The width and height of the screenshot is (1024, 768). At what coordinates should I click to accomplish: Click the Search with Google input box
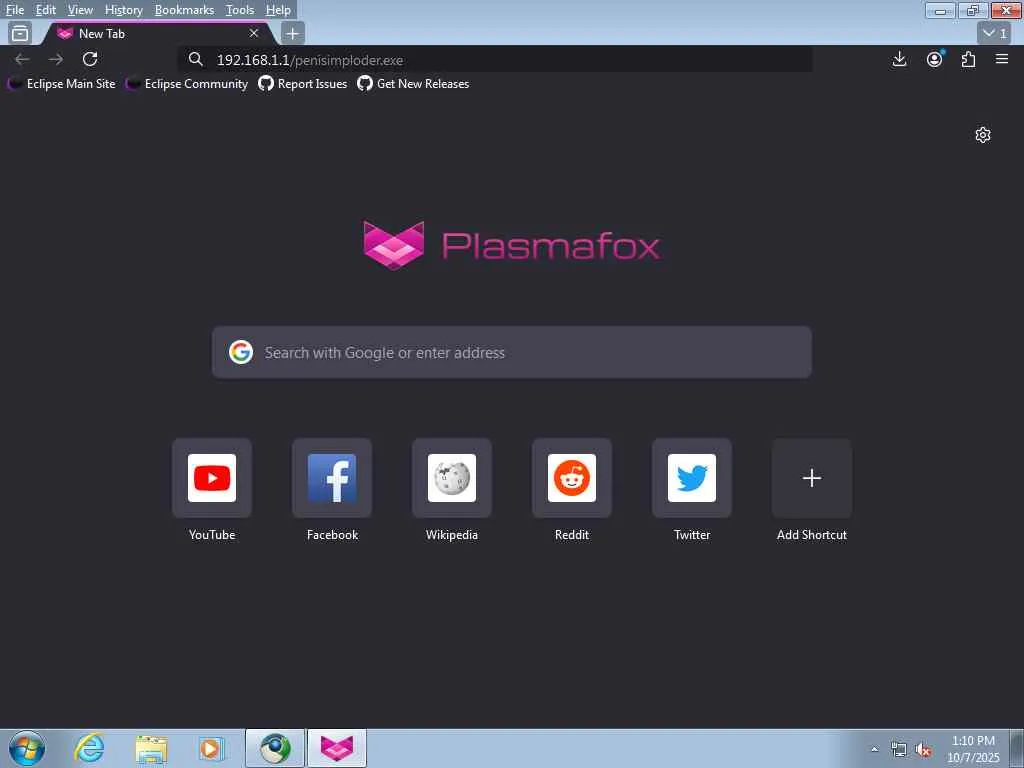click(512, 353)
